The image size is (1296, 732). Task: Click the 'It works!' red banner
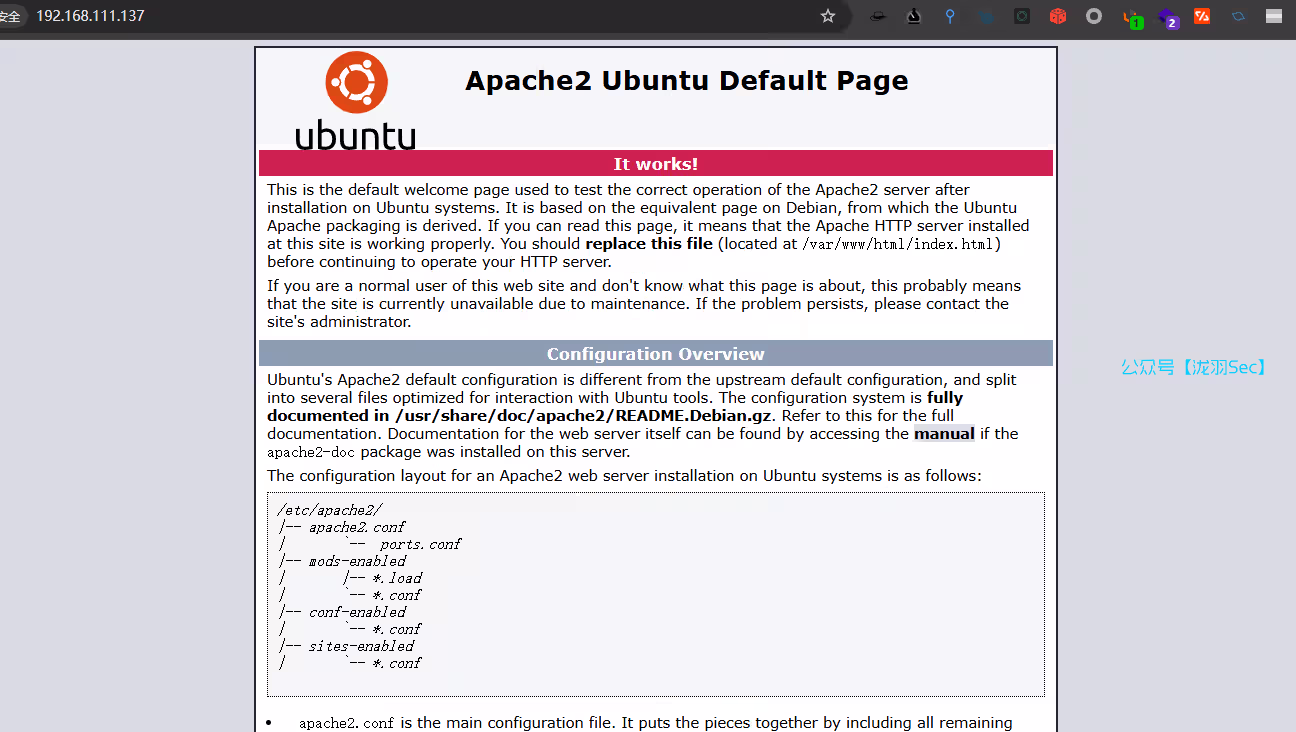655,164
